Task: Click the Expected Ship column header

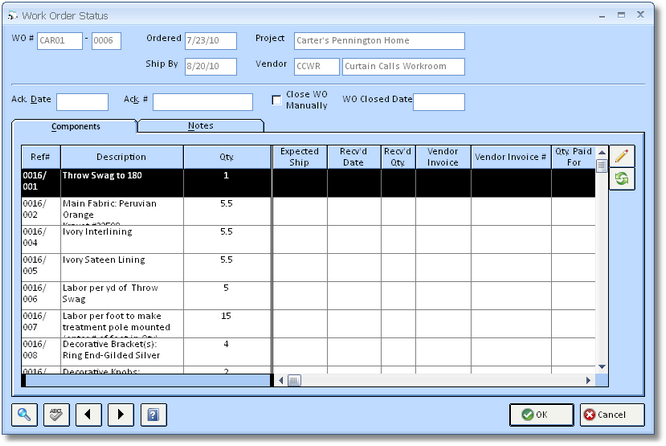Action: pyautogui.click(x=299, y=157)
